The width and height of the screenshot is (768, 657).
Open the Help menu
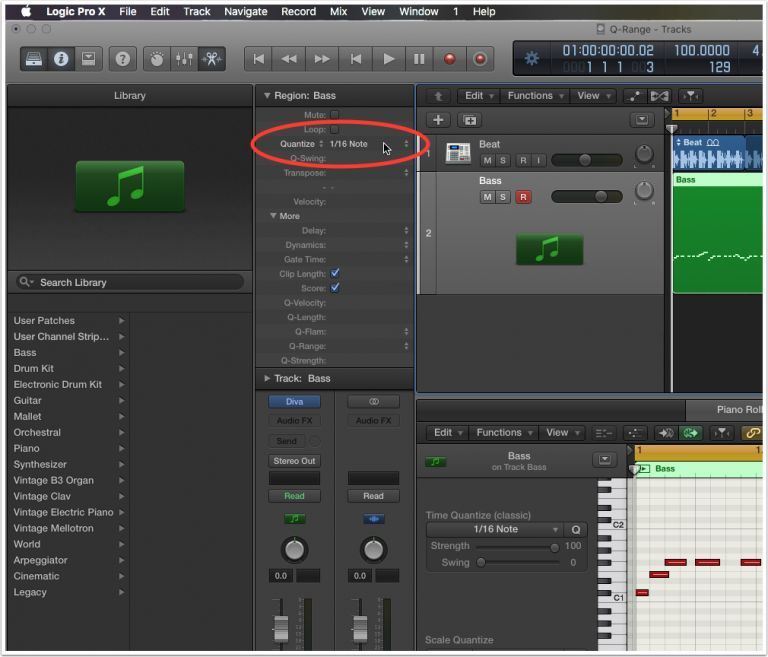click(x=484, y=11)
